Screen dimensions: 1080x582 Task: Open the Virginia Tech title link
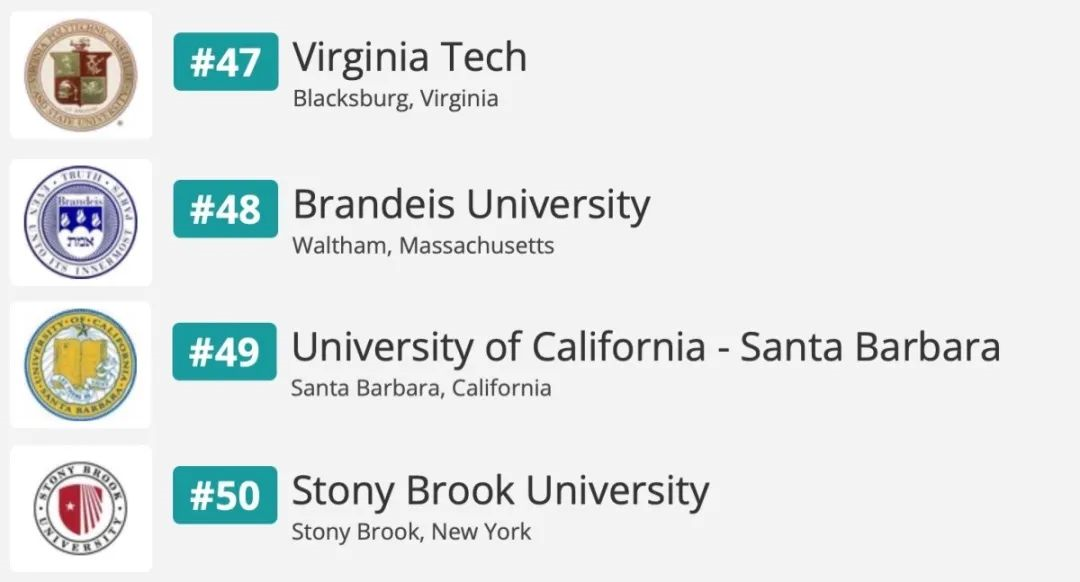point(409,58)
